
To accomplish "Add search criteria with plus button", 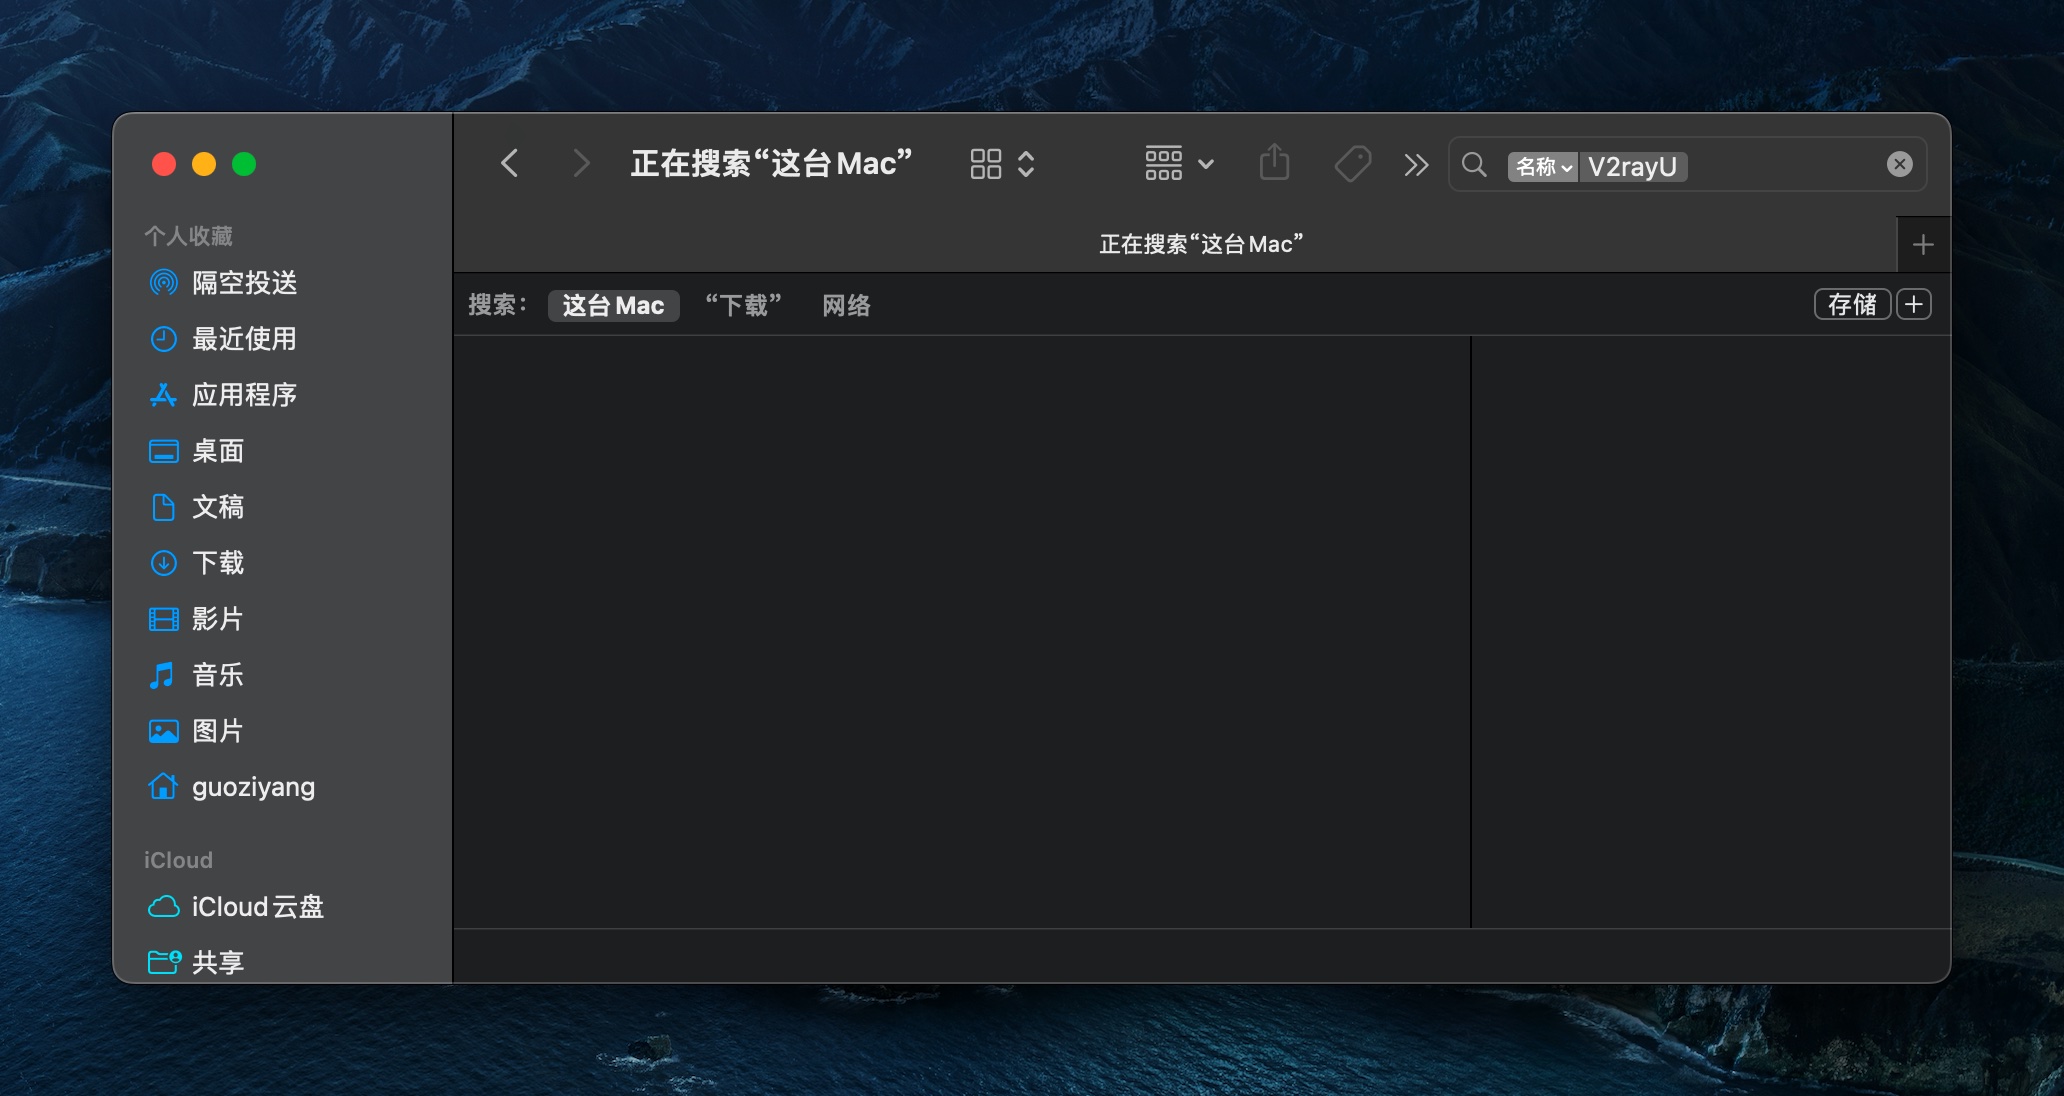I will [x=1914, y=304].
